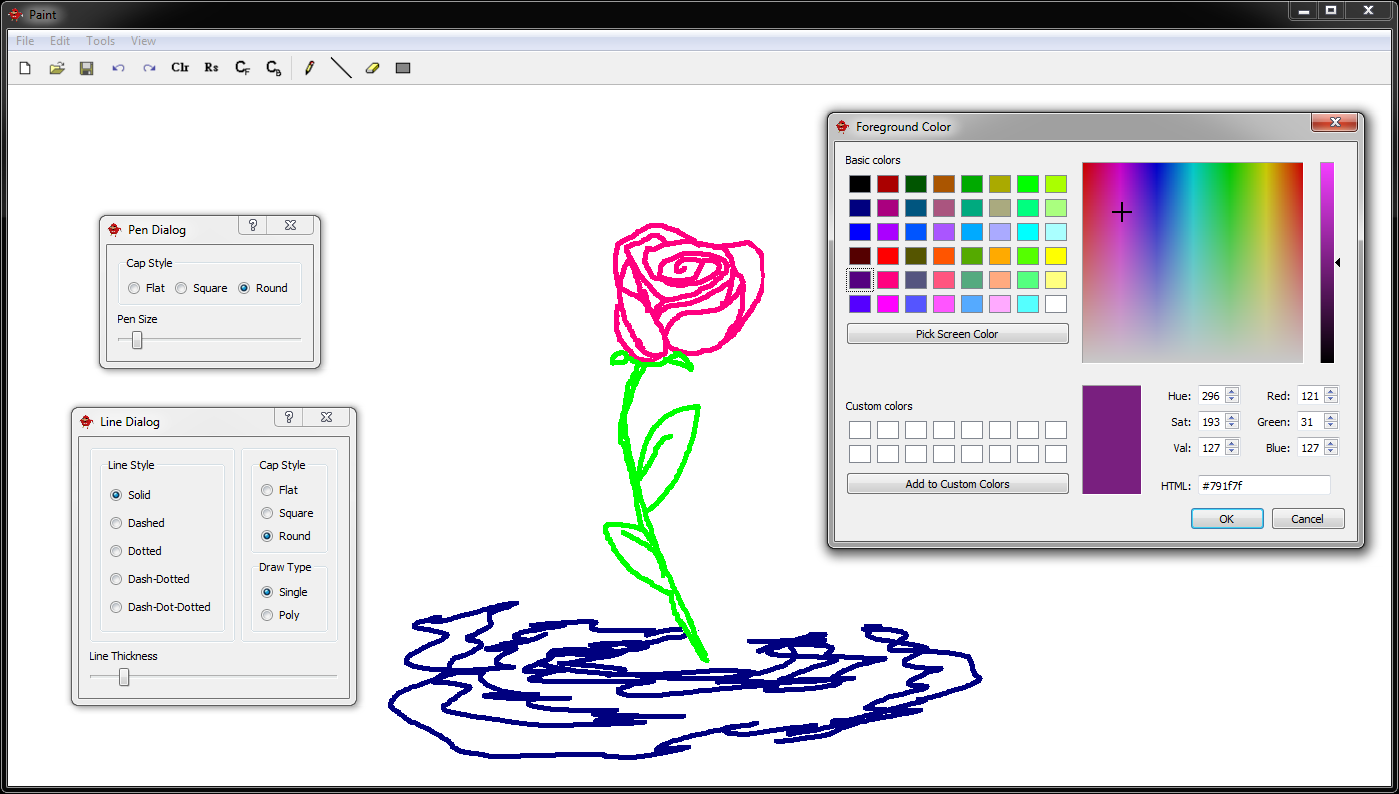Open the File menu

(23, 40)
